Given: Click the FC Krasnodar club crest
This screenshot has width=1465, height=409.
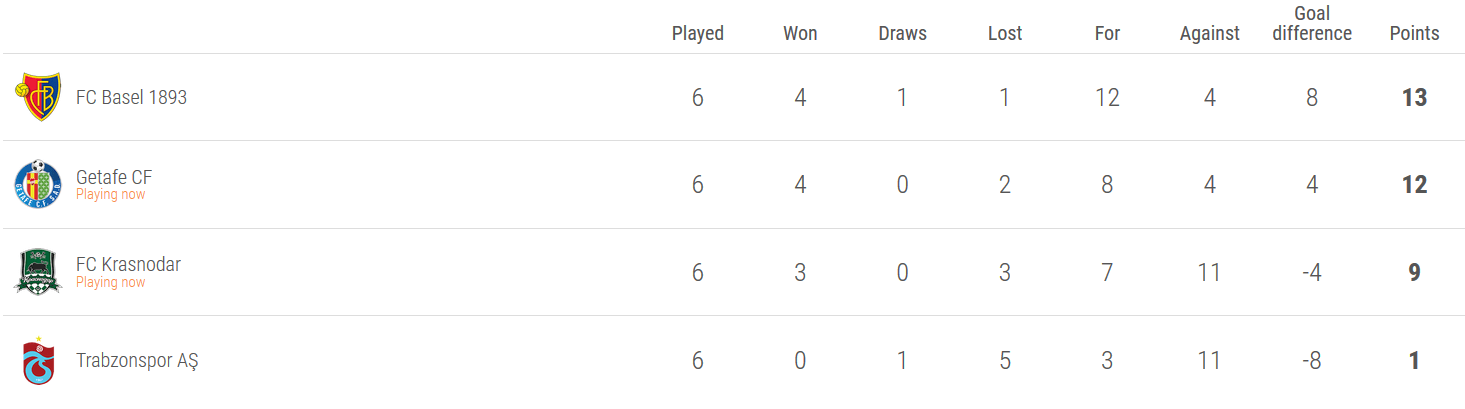Looking at the screenshot, I should (x=38, y=272).
